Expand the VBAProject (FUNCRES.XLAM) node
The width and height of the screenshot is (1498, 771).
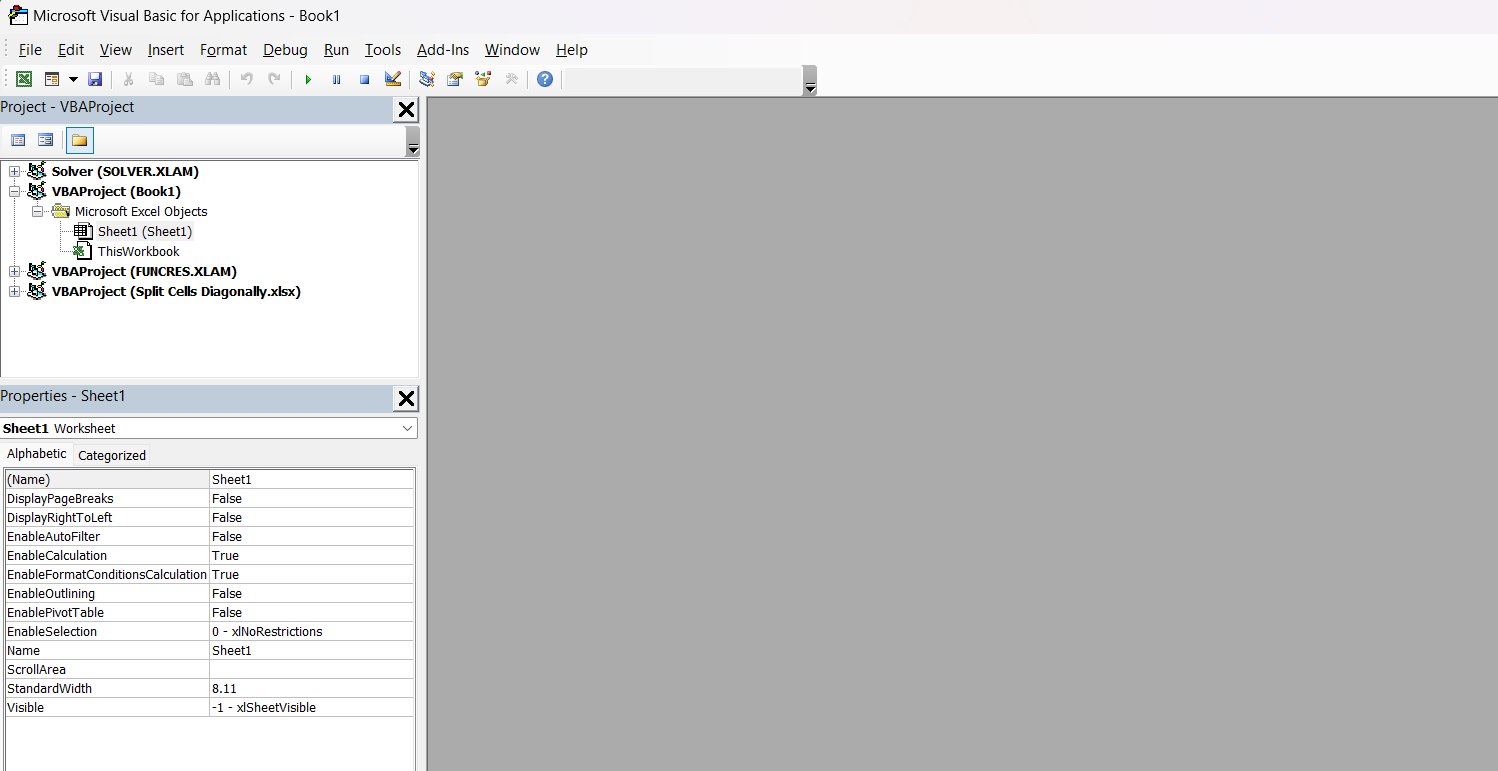pos(14,271)
